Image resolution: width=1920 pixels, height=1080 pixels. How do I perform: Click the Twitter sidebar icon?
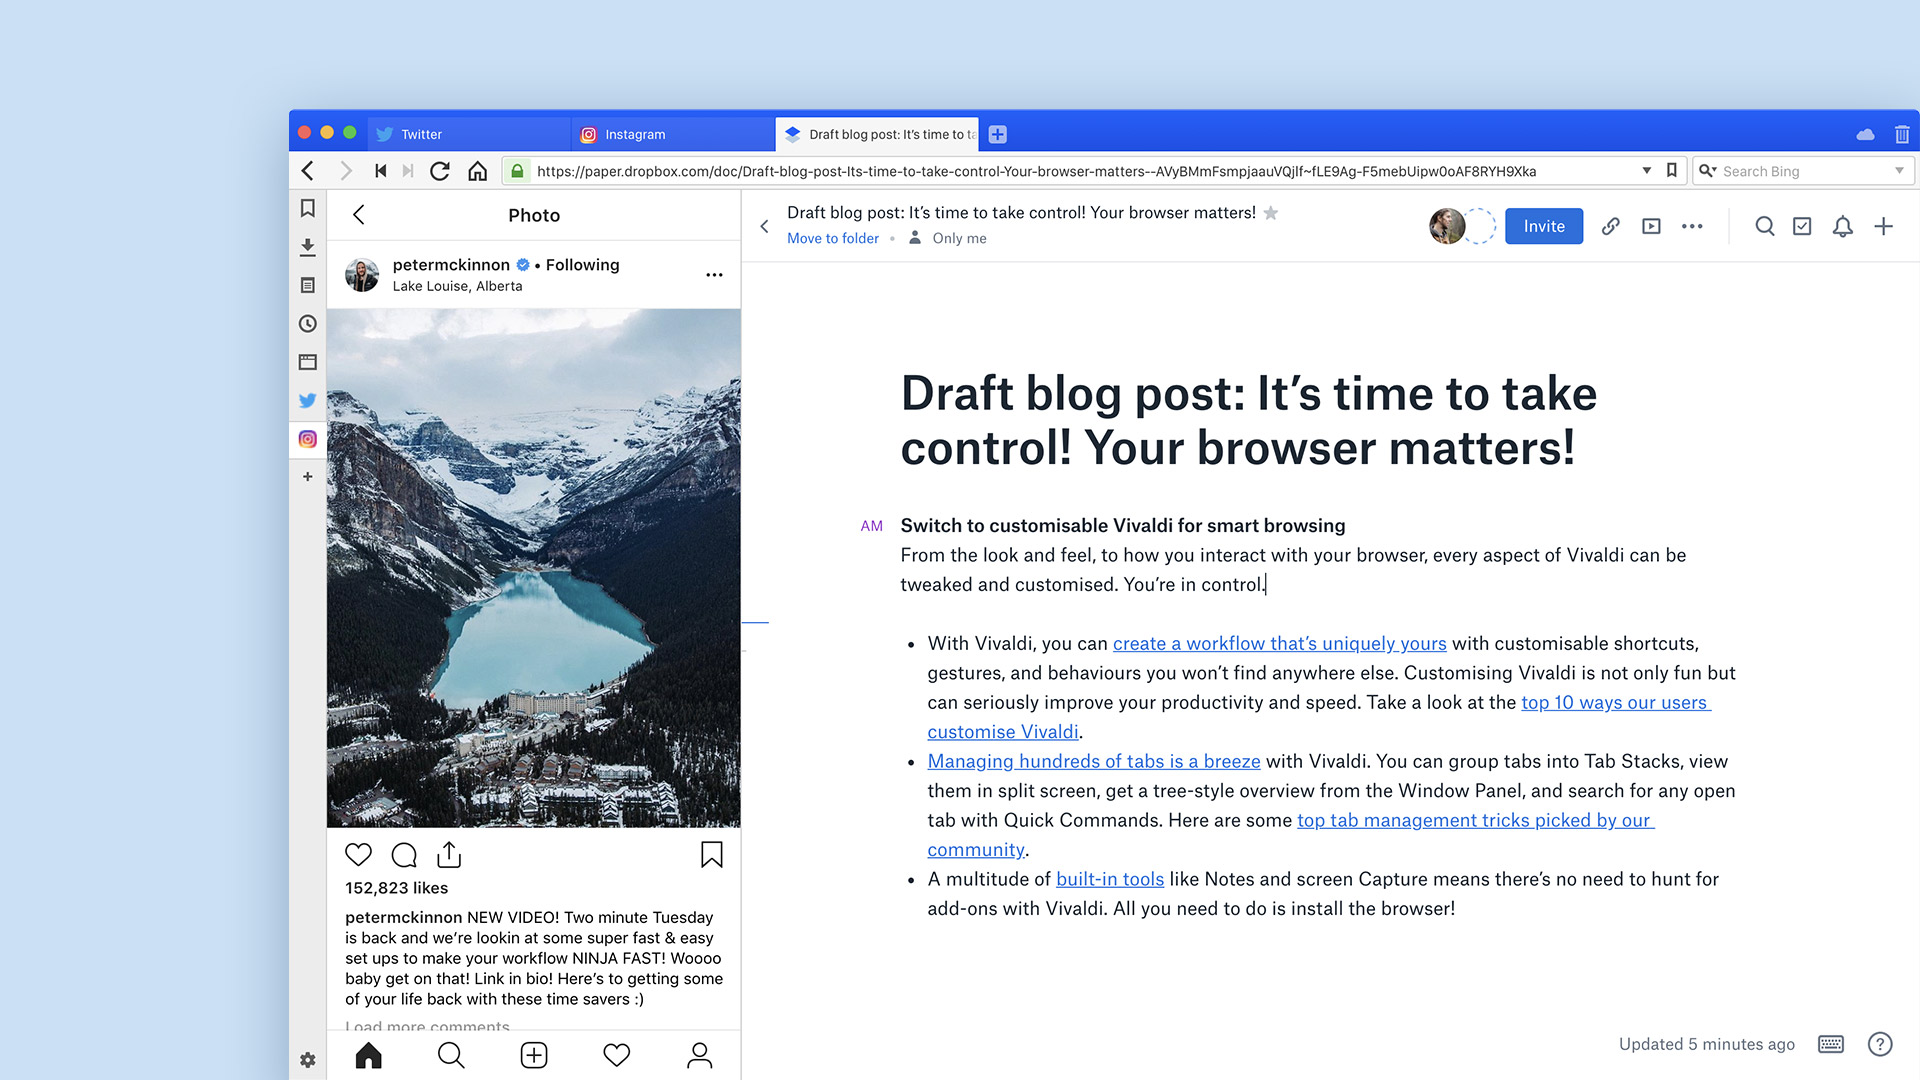coord(307,401)
